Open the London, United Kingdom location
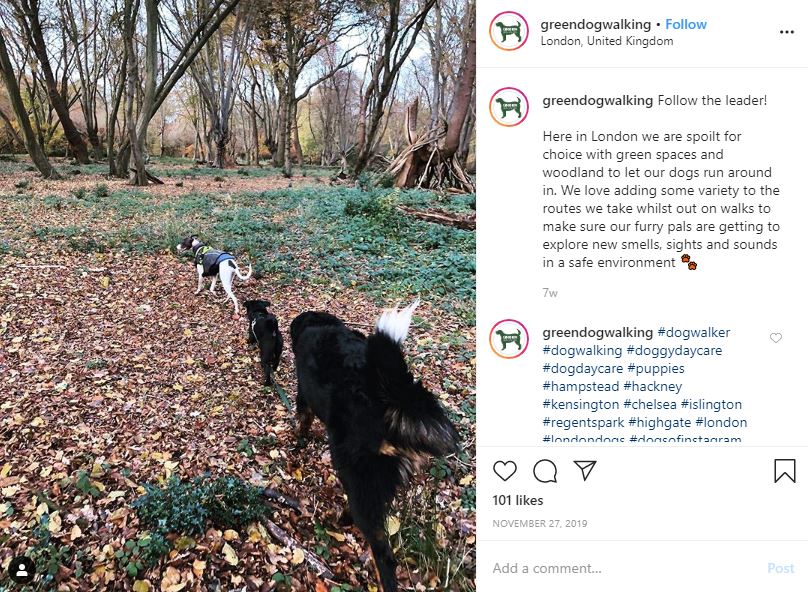Viewport: 808px width, 592px height. [607, 41]
